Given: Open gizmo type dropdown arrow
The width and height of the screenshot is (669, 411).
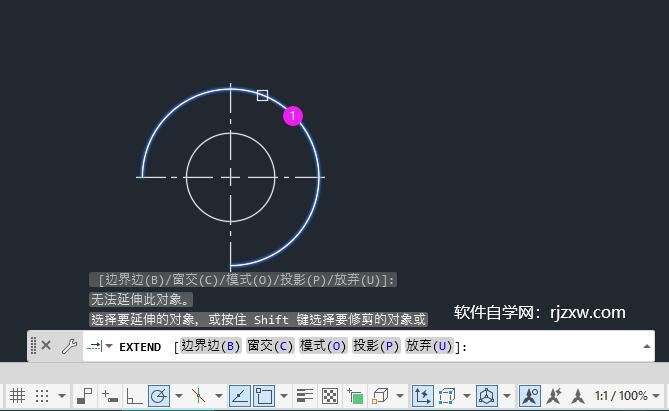Looking at the screenshot, I should click(x=507, y=396).
